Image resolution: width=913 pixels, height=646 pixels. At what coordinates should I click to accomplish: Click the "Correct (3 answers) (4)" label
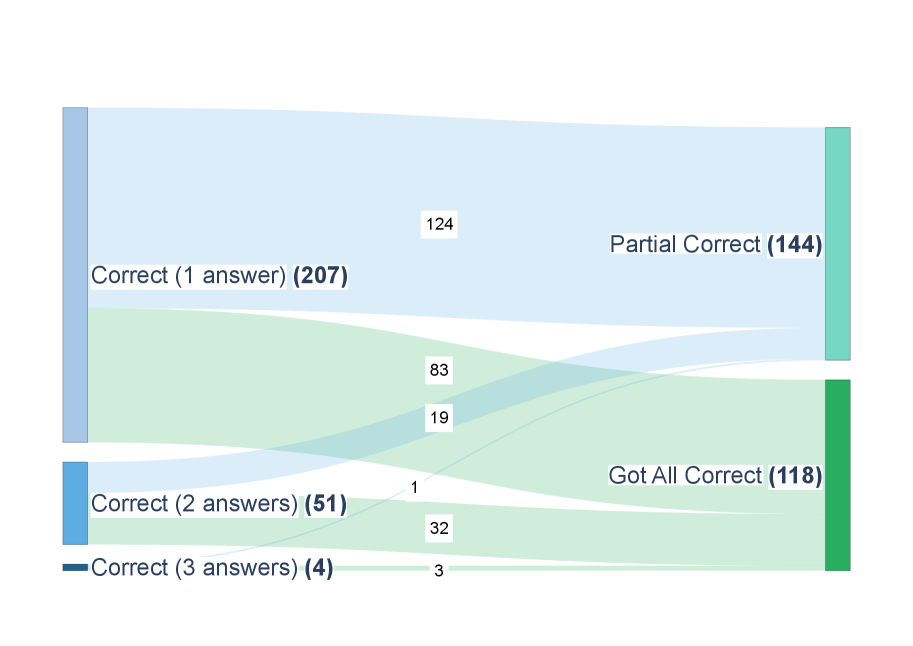(212, 568)
